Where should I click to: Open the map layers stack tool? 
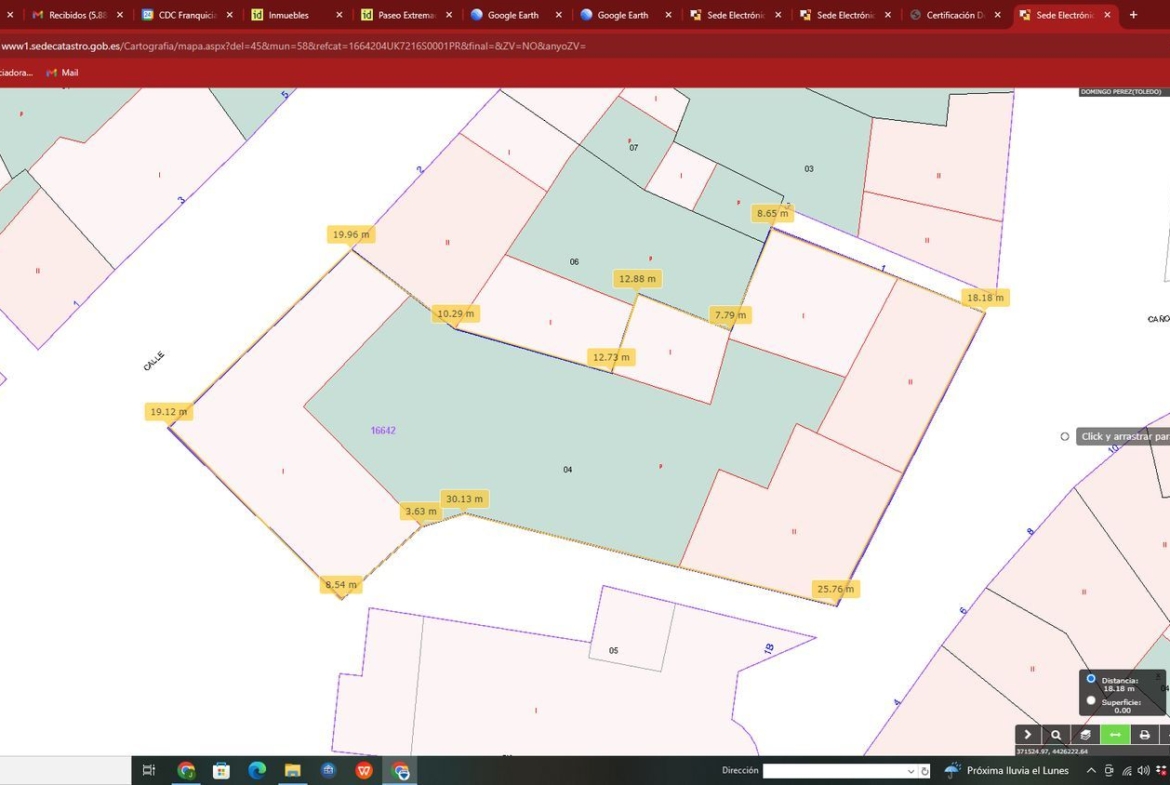[1085, 734]
